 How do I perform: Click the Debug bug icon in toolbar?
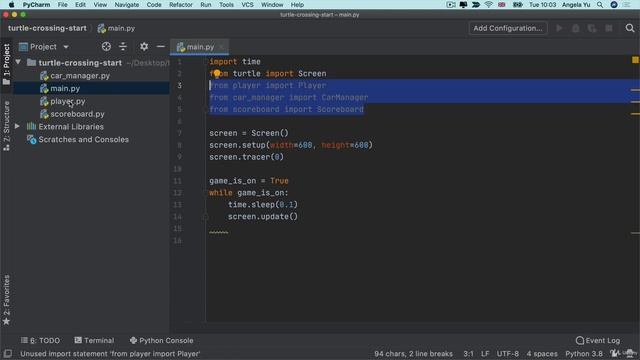click(x=576, y=28)
